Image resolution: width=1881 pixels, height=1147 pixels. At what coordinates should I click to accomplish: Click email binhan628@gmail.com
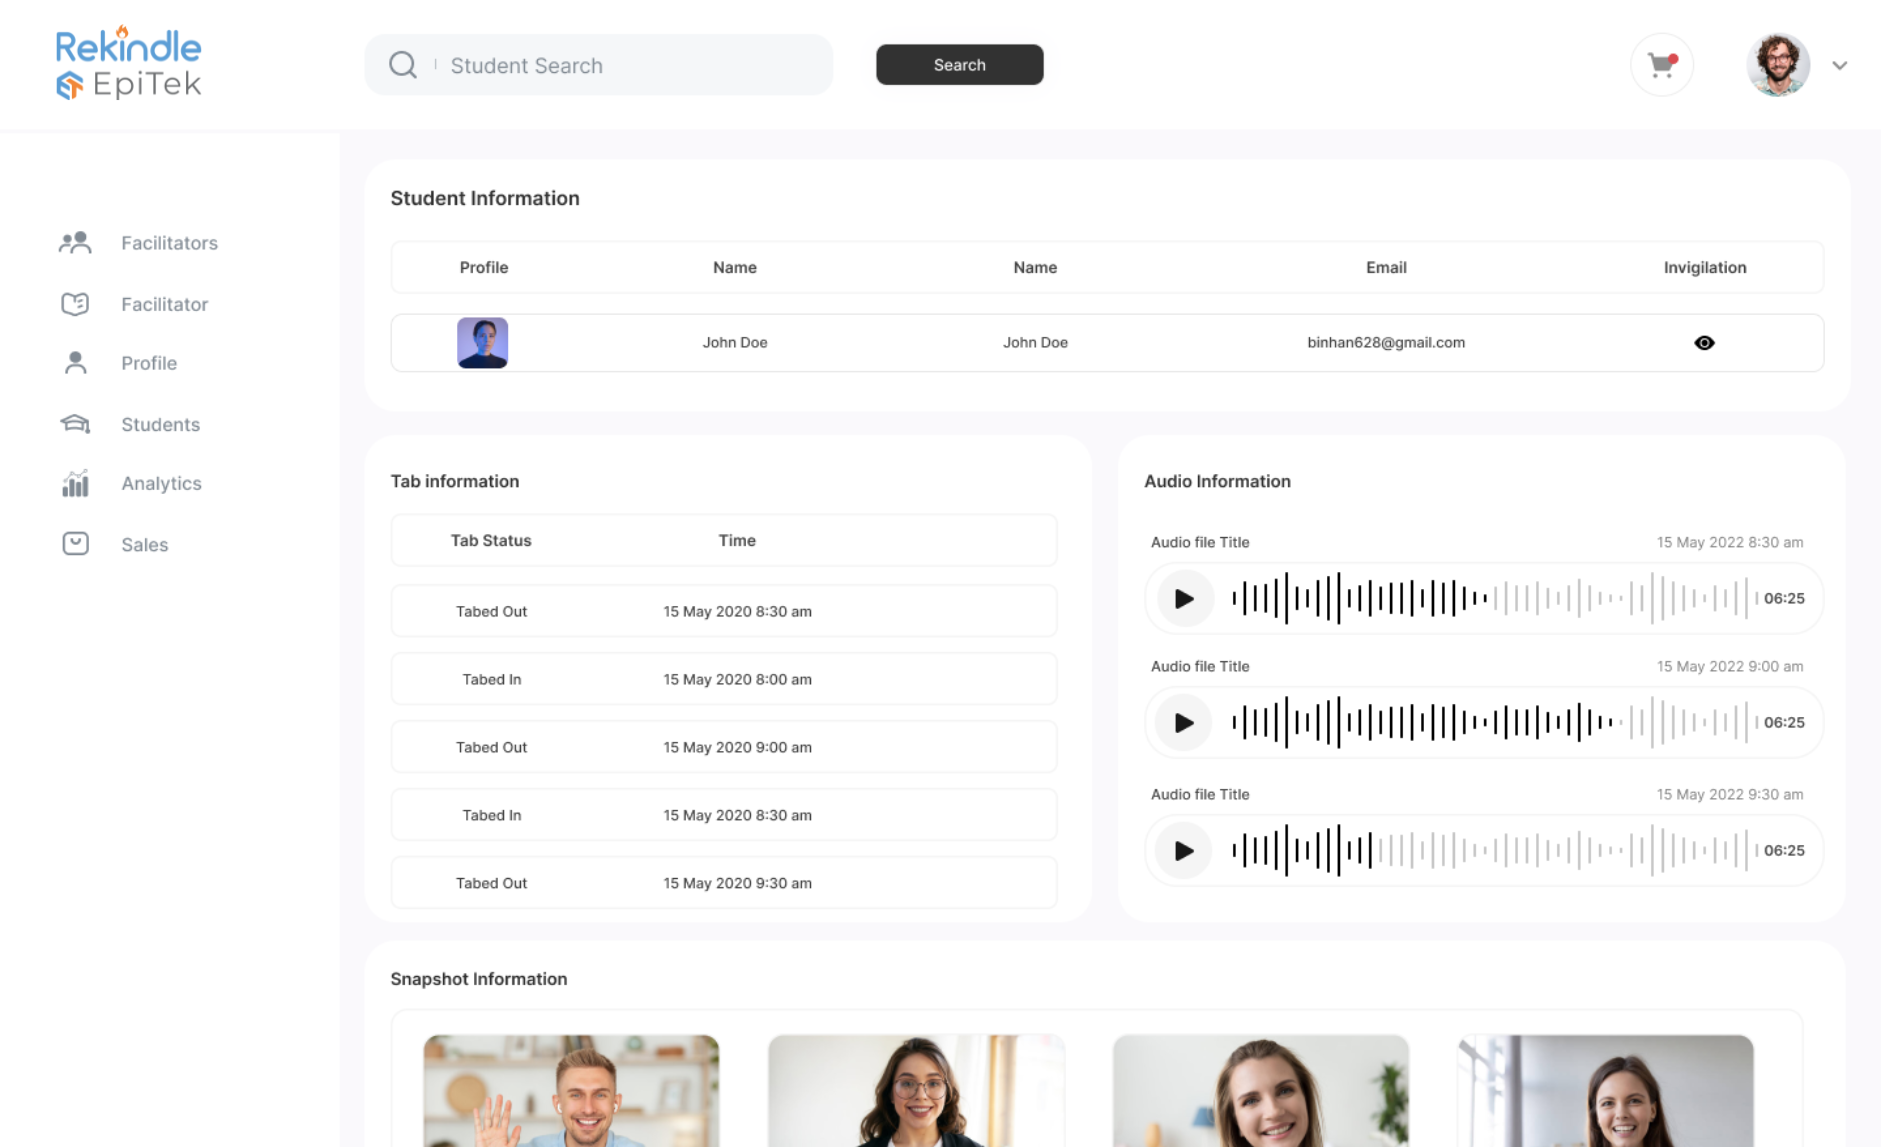pos(1385,342)
